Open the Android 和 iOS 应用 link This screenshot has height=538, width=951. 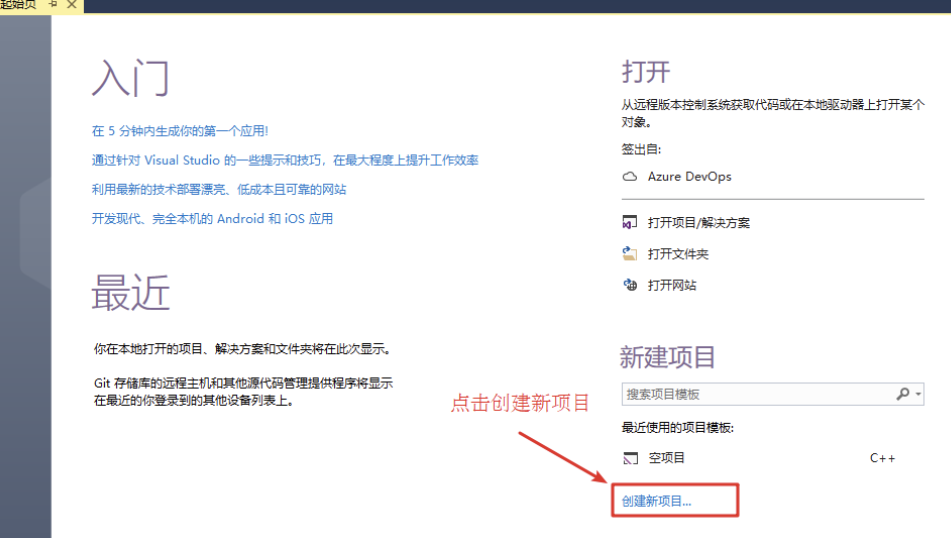pos(212,218)
